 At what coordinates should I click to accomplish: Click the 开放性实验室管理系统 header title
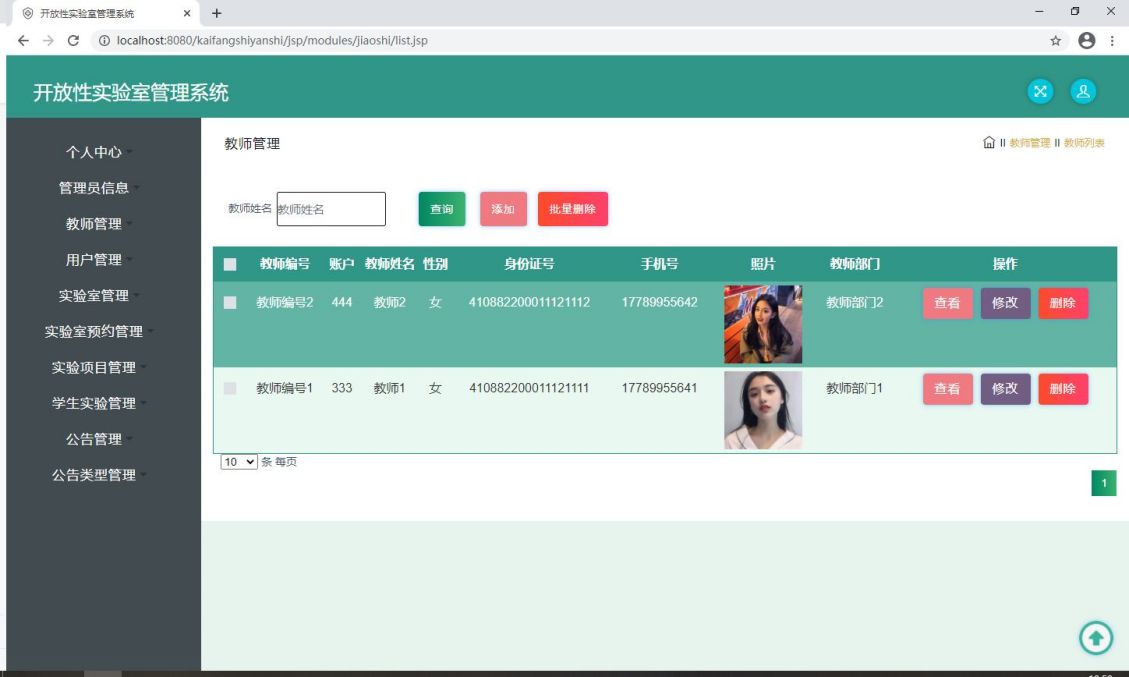[x=131, y=92]
